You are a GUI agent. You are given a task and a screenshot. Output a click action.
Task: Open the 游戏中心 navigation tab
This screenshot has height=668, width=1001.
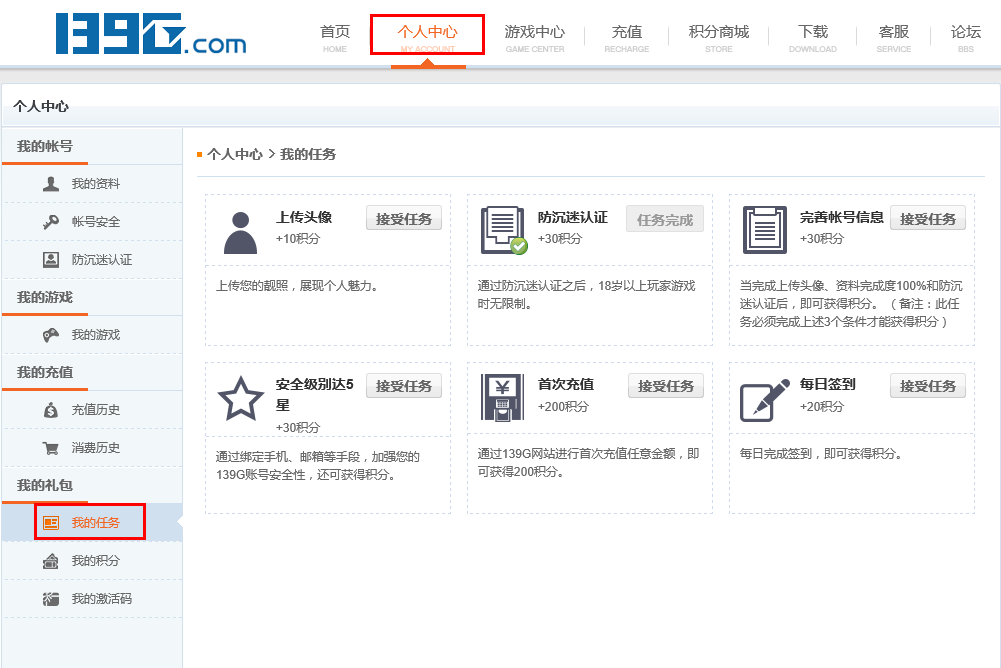[534, 37]
